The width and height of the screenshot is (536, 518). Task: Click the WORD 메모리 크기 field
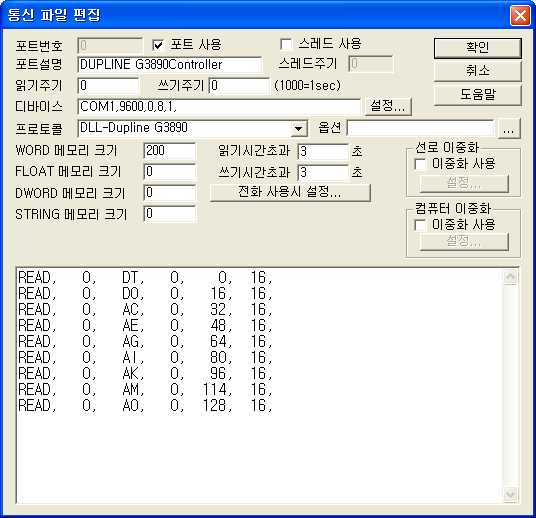point(170,151)
